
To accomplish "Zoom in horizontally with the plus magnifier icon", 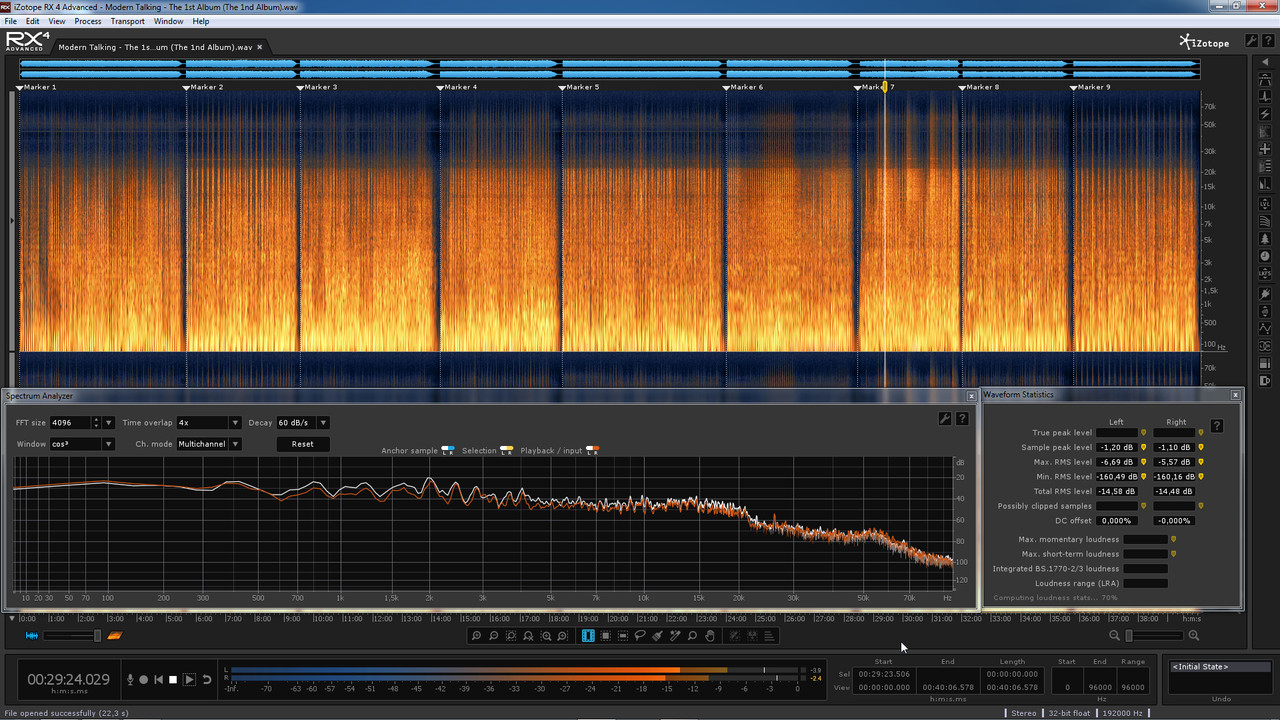I will click(x=476, y=636).
